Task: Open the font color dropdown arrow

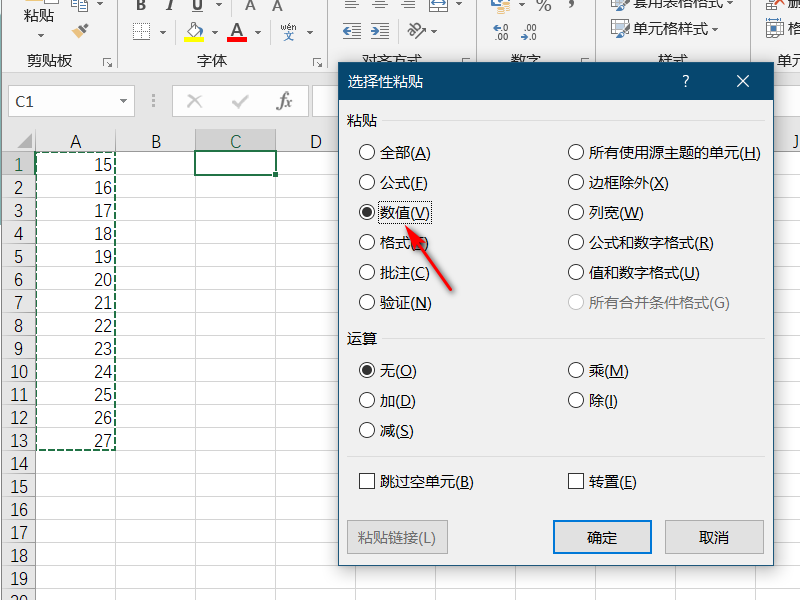Action: (256, 31)
